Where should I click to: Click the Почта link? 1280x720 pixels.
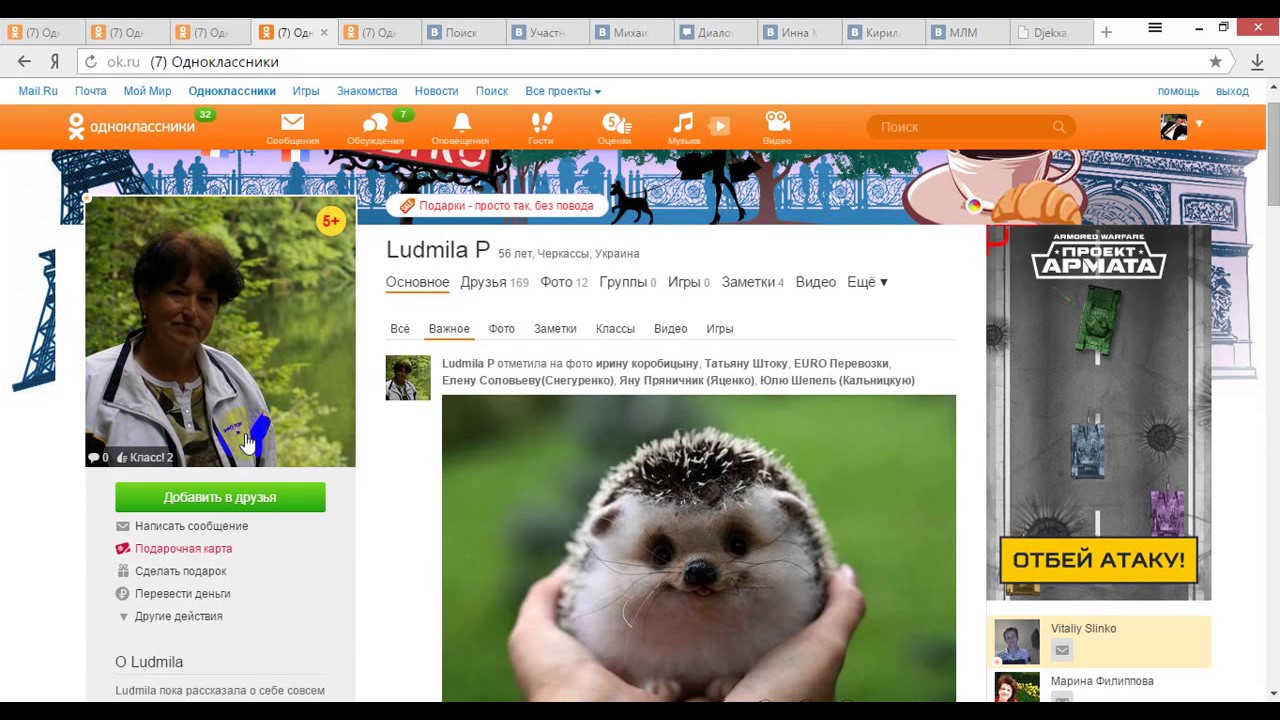pyautogui.click(x=90, y=91)
